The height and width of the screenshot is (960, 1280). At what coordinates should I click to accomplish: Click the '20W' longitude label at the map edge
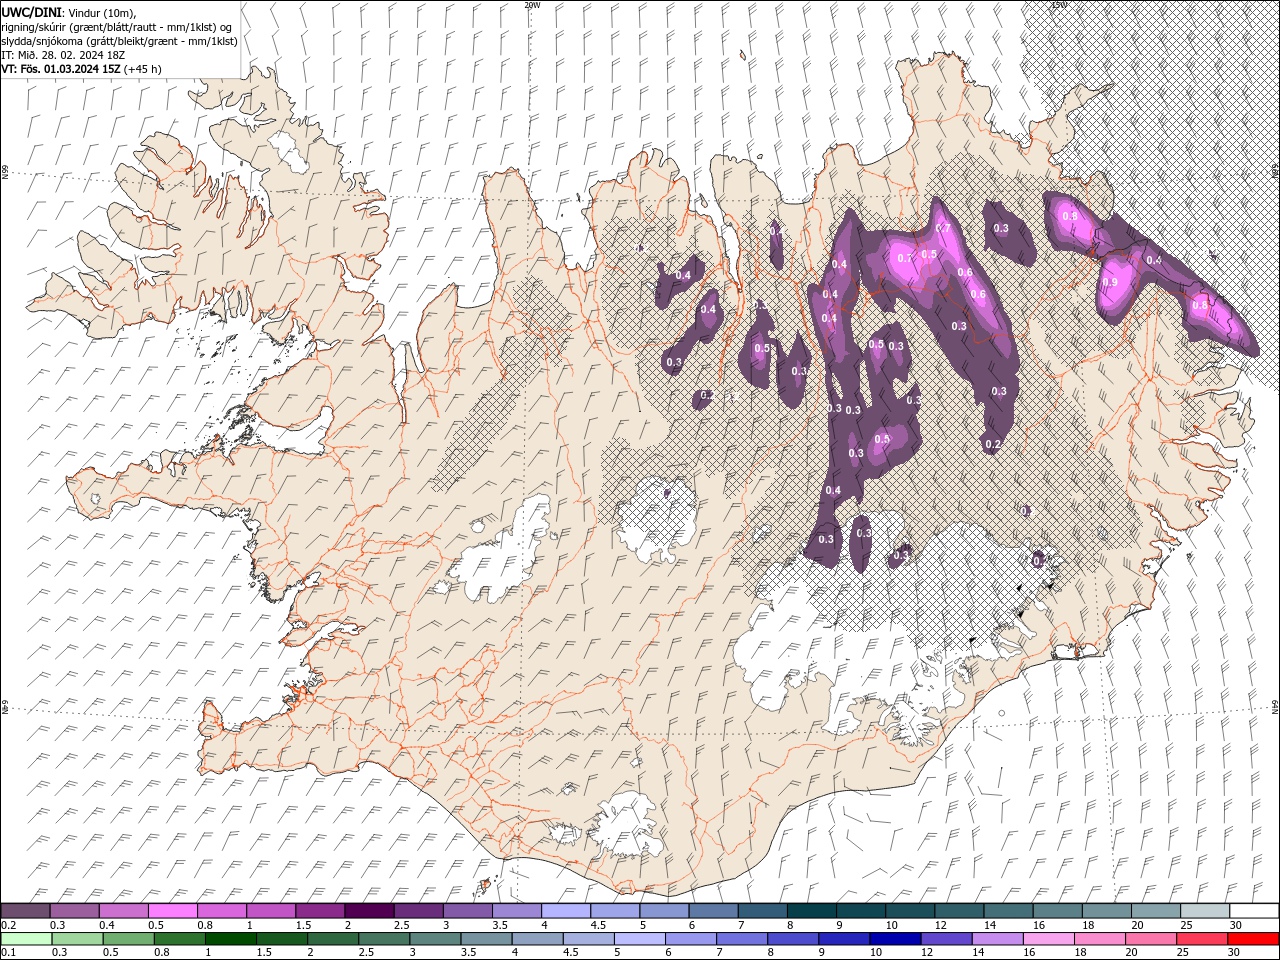pos(532,5)
